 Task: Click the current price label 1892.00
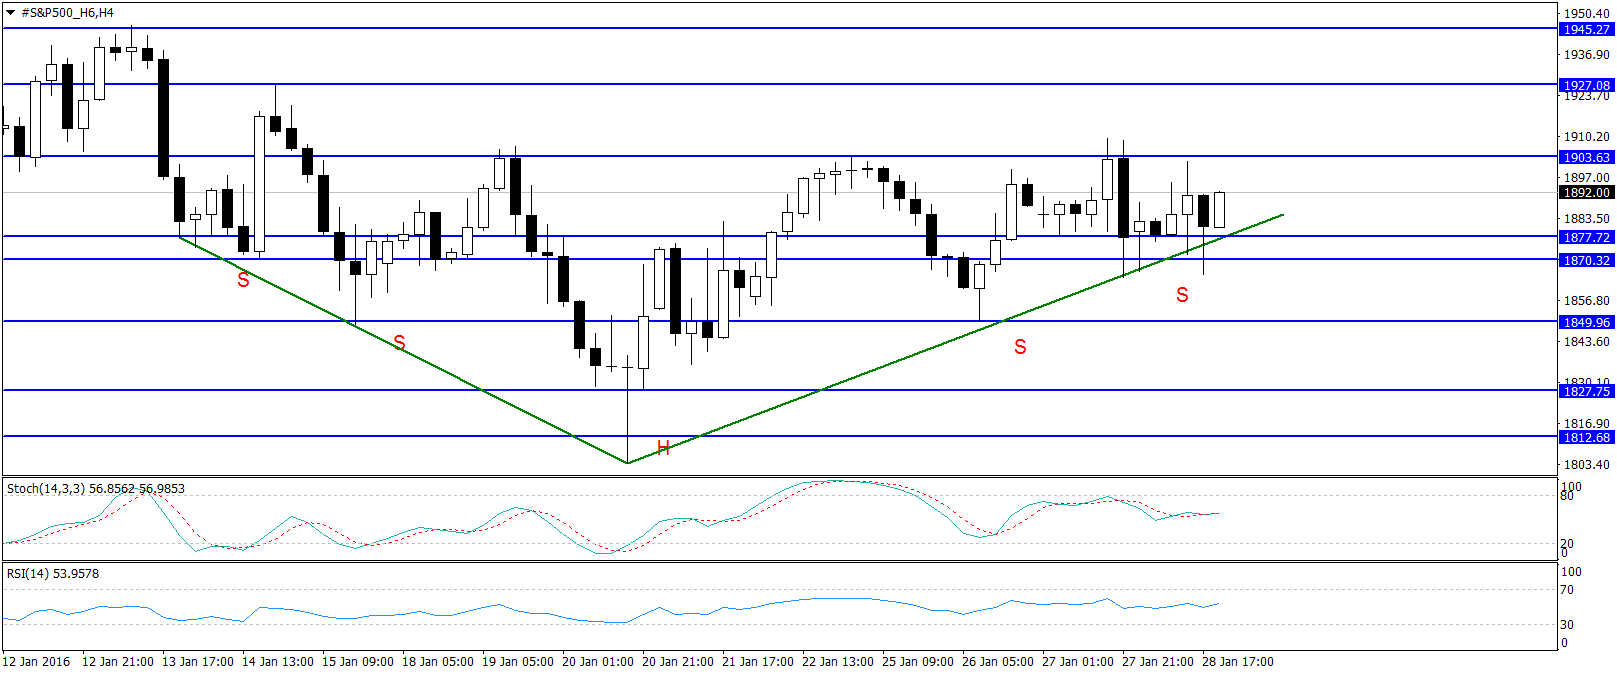tap(1587, 192)
